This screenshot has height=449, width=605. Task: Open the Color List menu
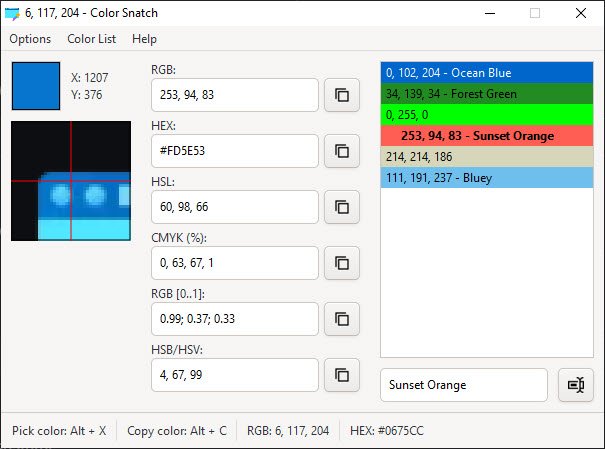click(92, 39)
